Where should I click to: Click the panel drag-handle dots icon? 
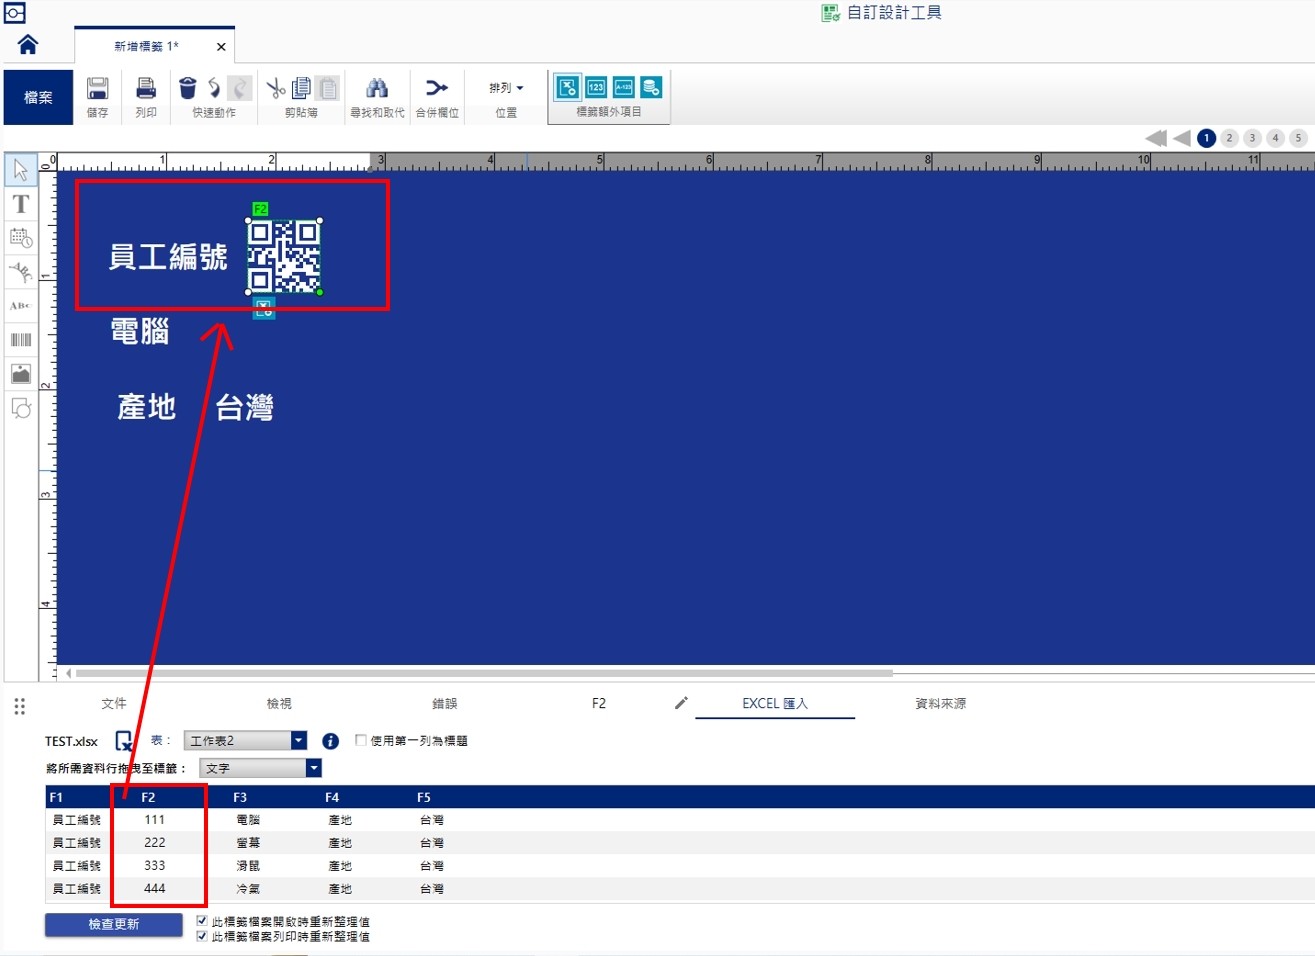point(19,707)
